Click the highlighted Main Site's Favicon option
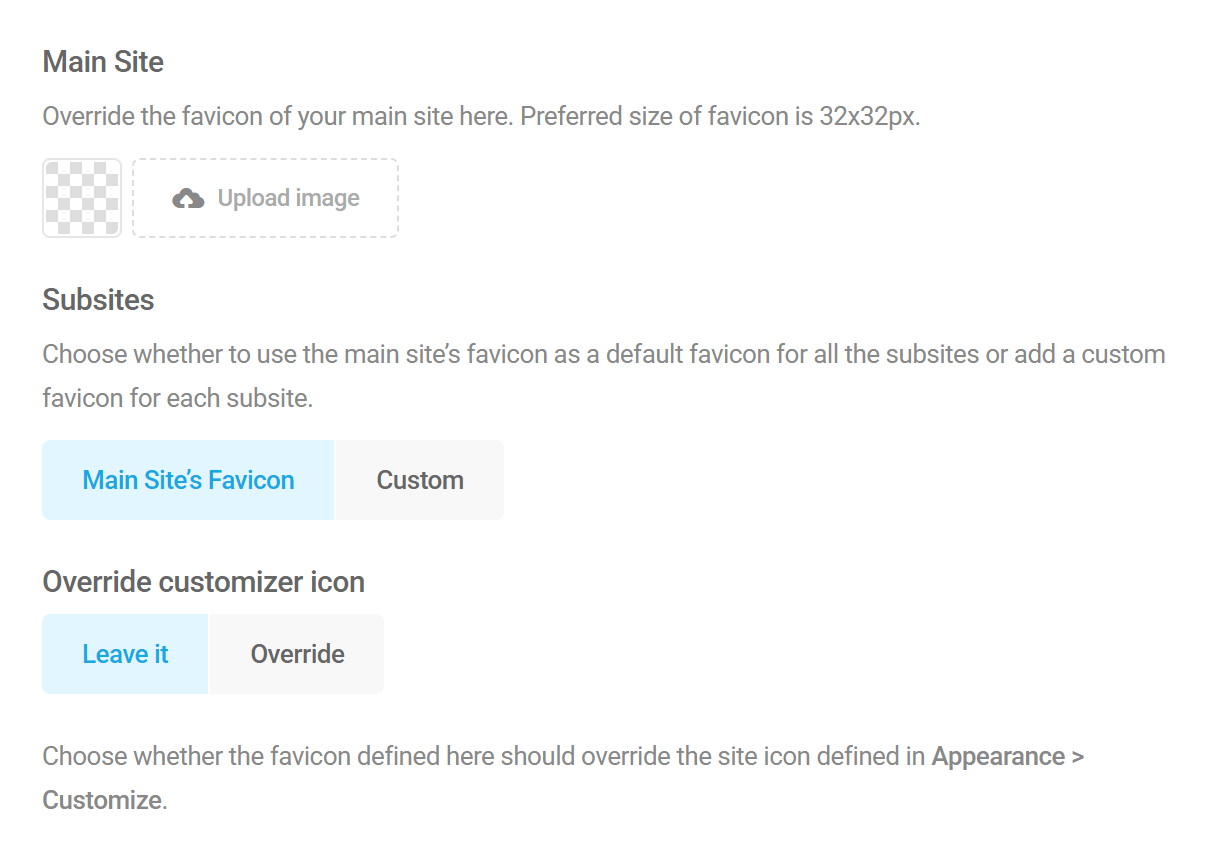Screen dimensions: 1220x856 (187, 479)
